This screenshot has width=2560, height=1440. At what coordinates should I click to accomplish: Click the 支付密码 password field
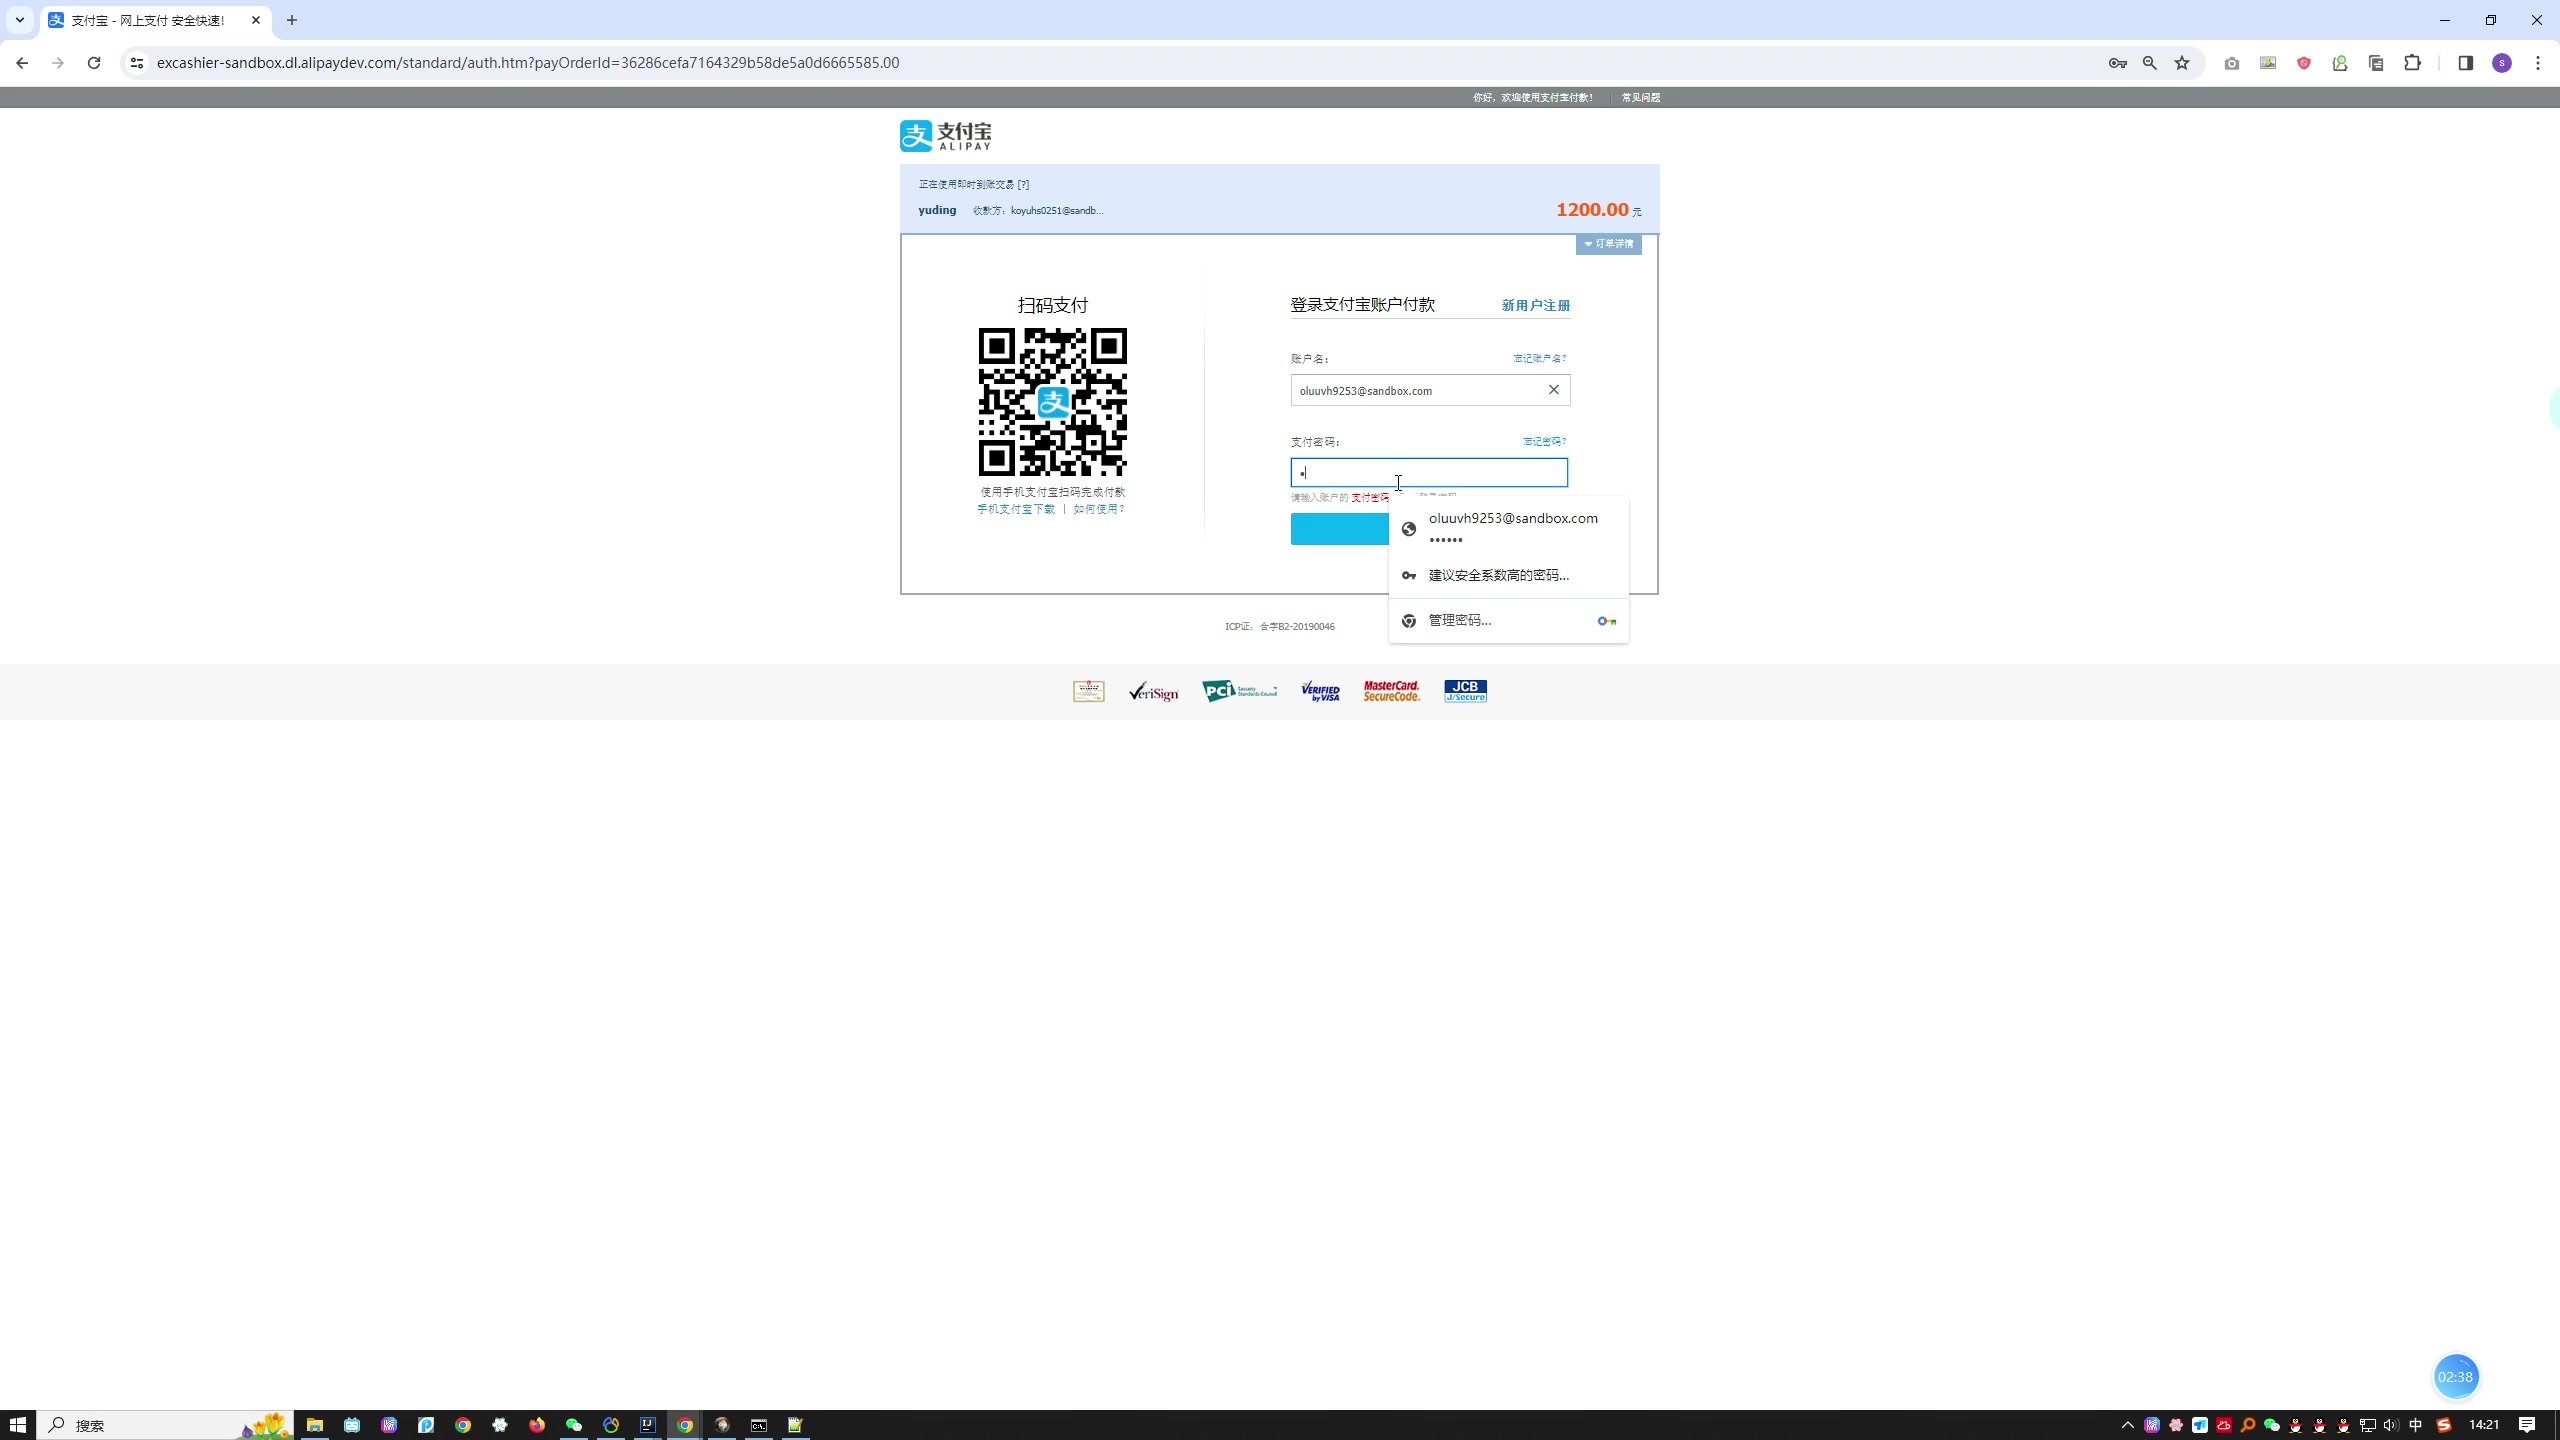tap(1429, 472)
